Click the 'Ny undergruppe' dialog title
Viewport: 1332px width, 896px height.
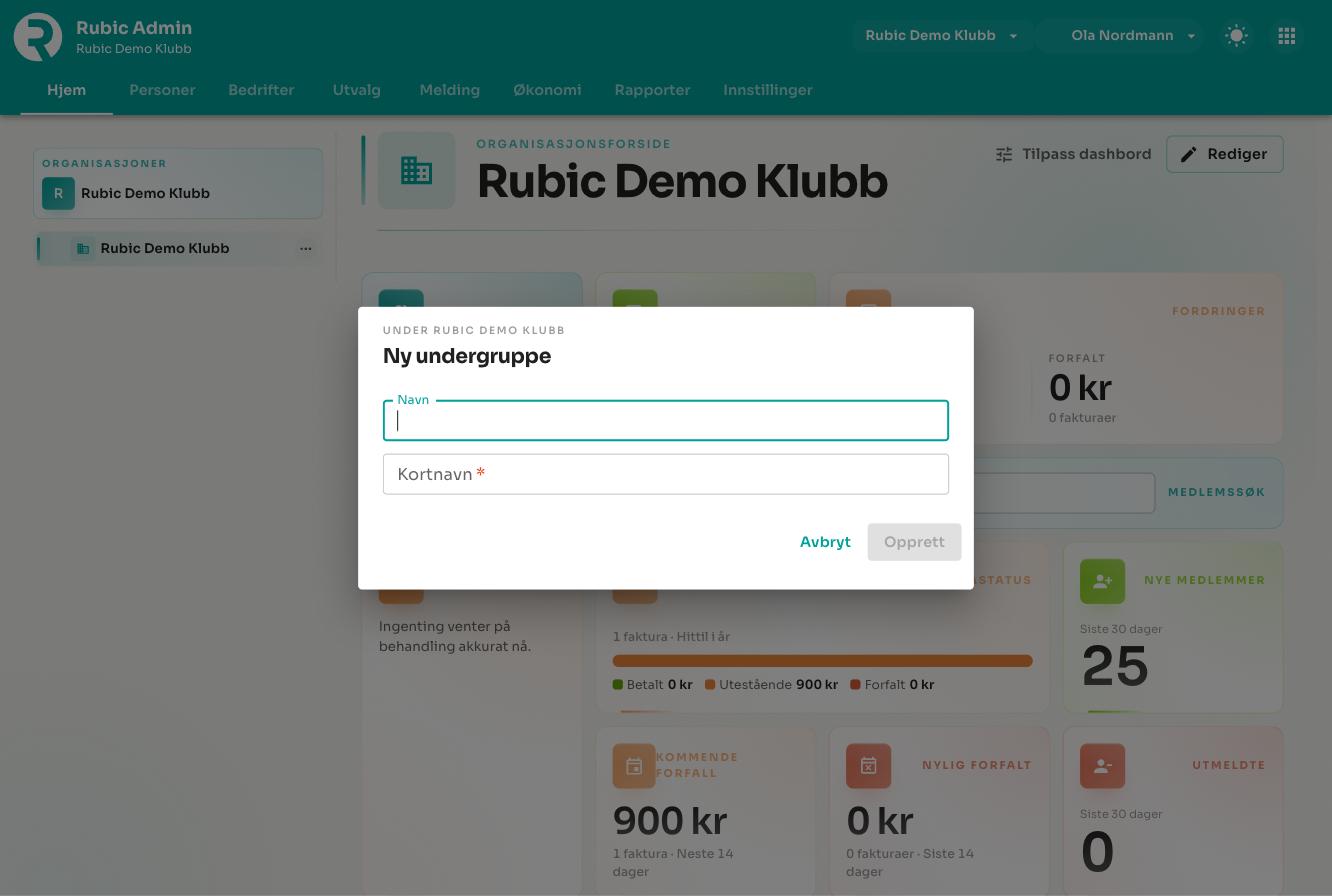point(467,356)
